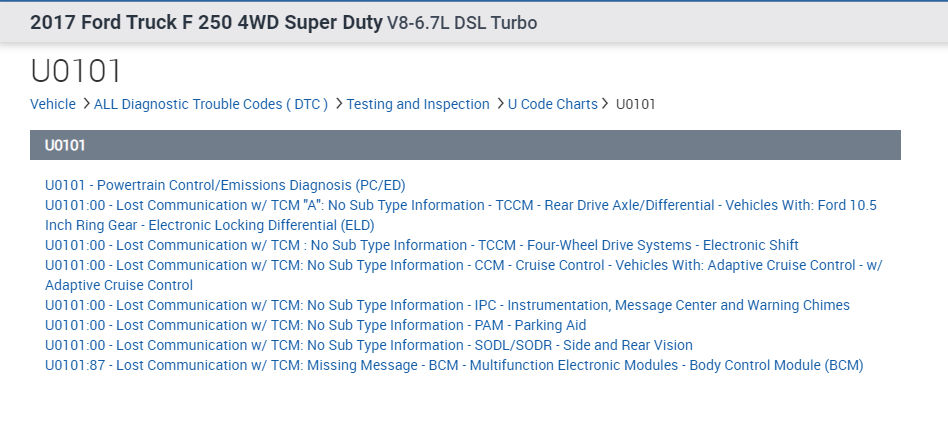This screenshot has height=444, width=948.
Task: Click chevron following the DTC breadcrumb
Action: tap(338, 104)
